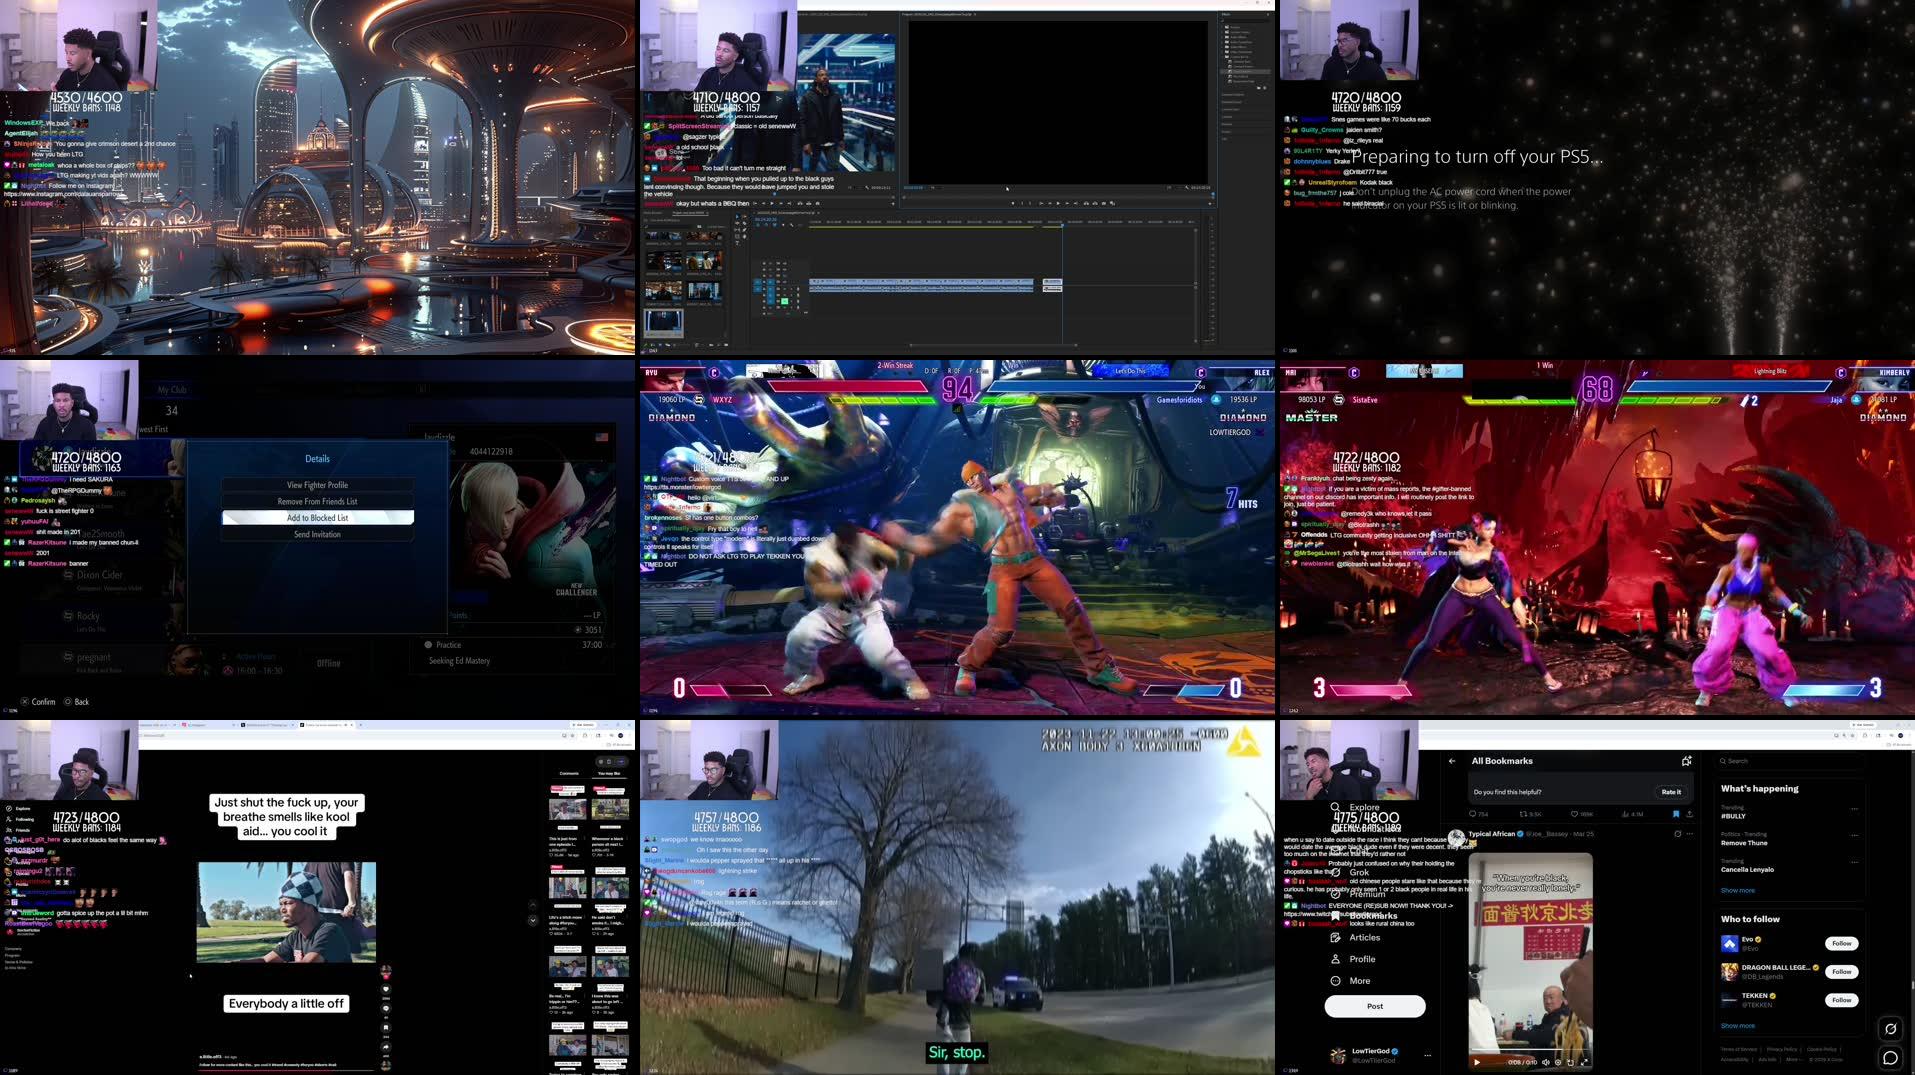Open Grok from the X sidebar
The height and width of the screenshot is (1075, 1915).
[1359, 872]
